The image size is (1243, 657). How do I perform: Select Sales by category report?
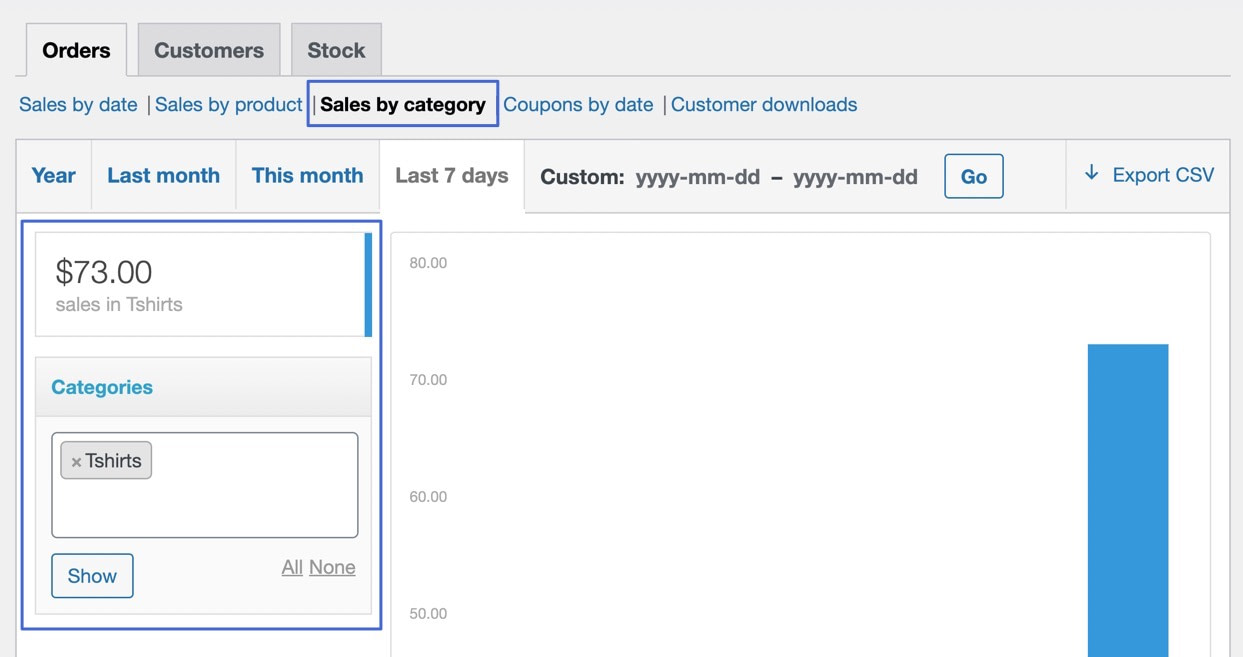(x=403, y=105)
